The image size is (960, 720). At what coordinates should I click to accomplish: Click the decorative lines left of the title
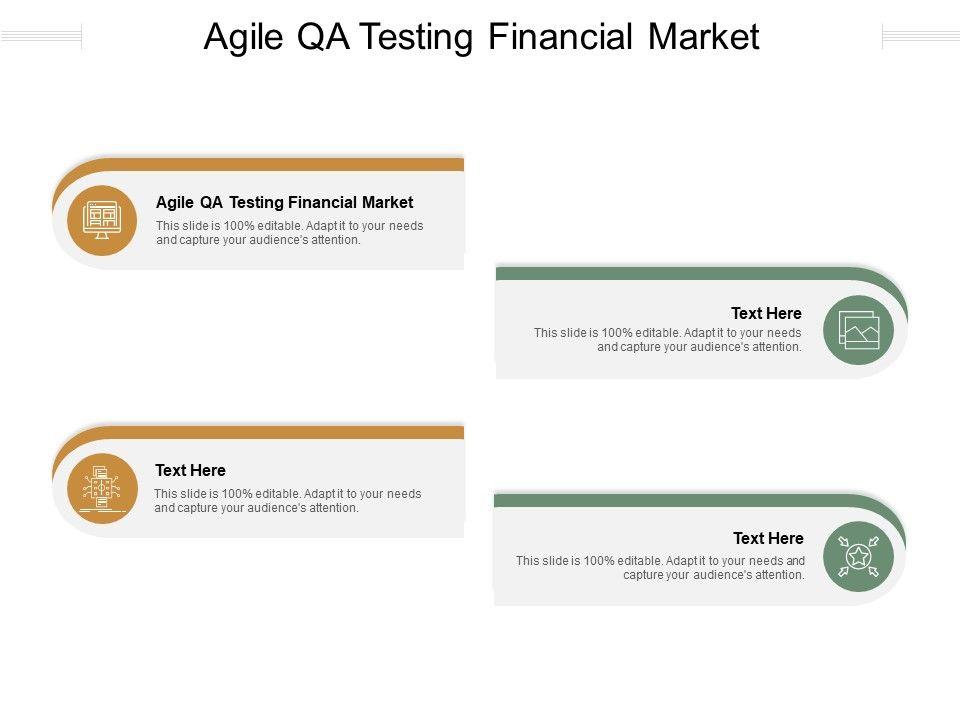tap(41, 37)
